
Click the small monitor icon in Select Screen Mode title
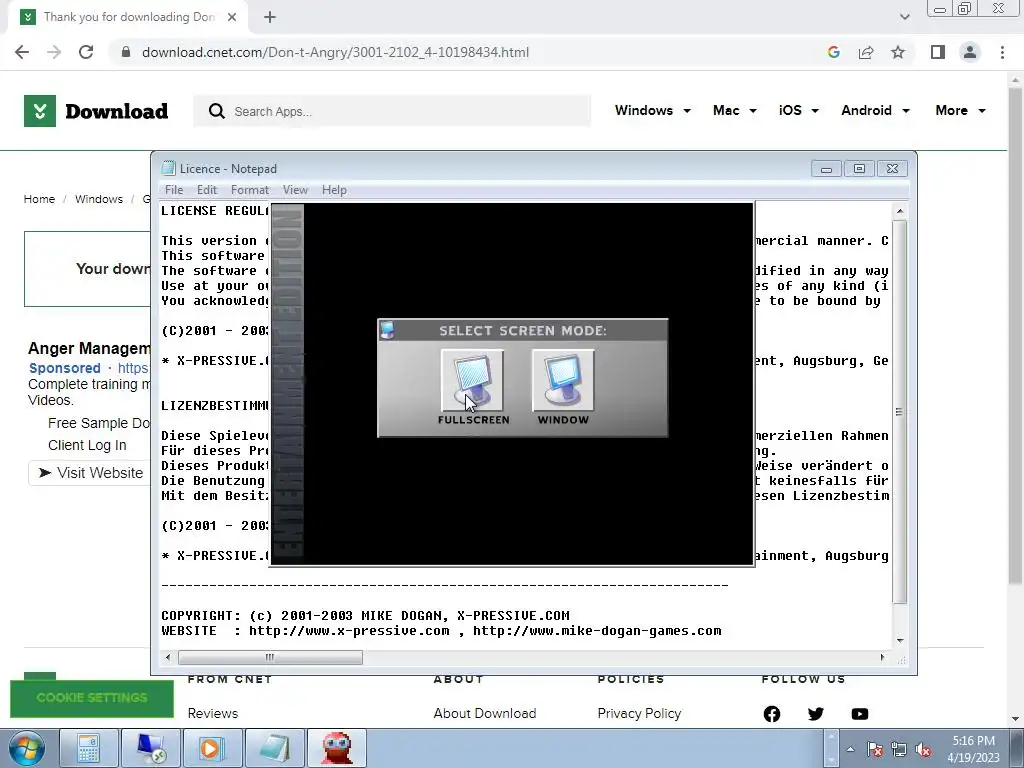387,330
